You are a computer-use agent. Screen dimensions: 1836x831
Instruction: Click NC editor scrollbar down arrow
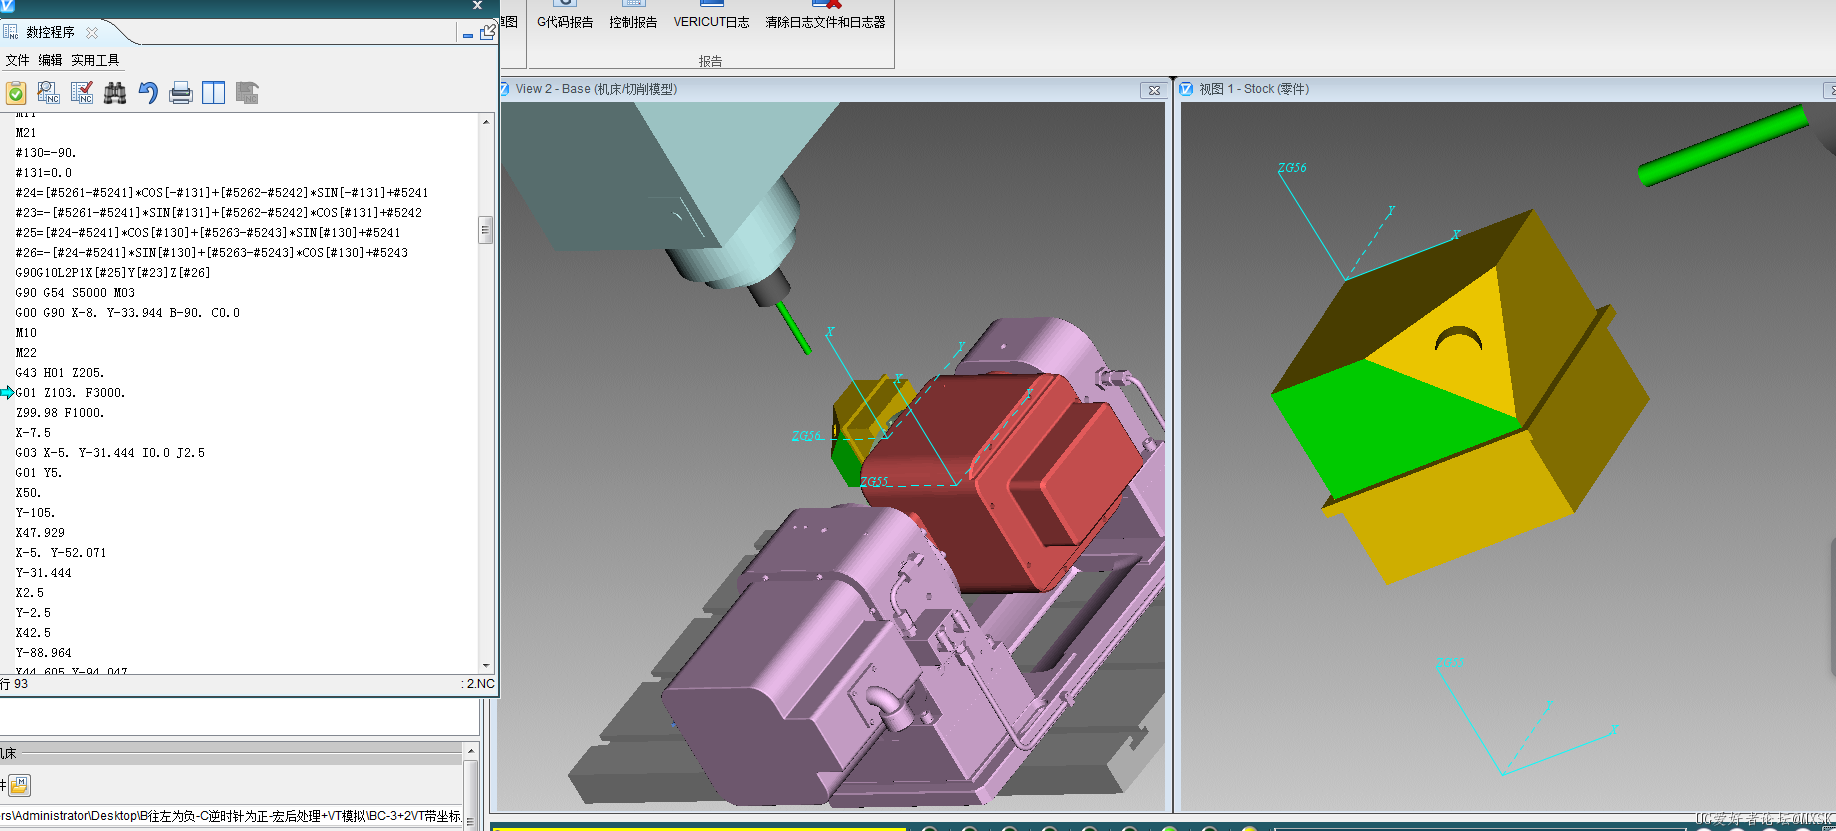(x=486, y=665)
